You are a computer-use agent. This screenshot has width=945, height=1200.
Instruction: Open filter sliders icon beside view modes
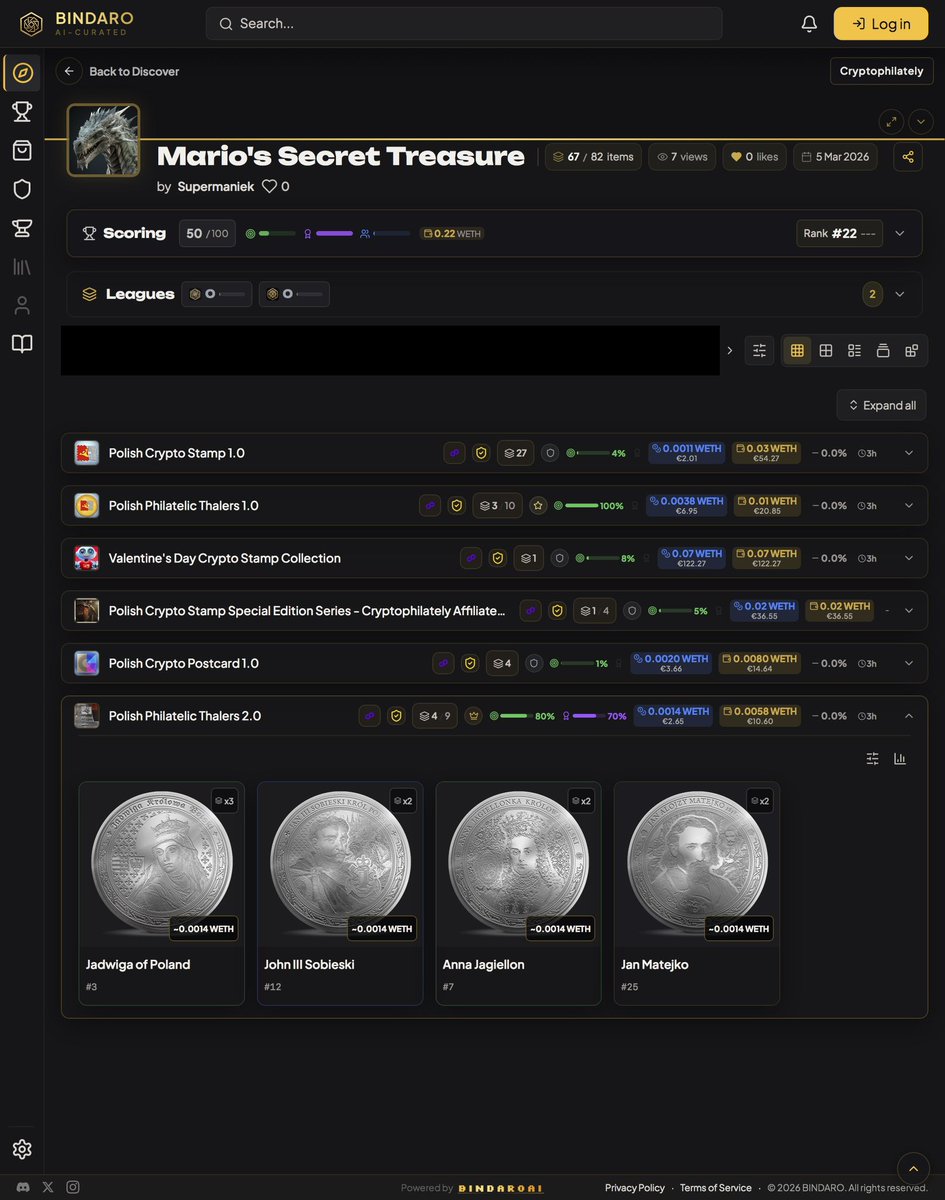(759, 350)
